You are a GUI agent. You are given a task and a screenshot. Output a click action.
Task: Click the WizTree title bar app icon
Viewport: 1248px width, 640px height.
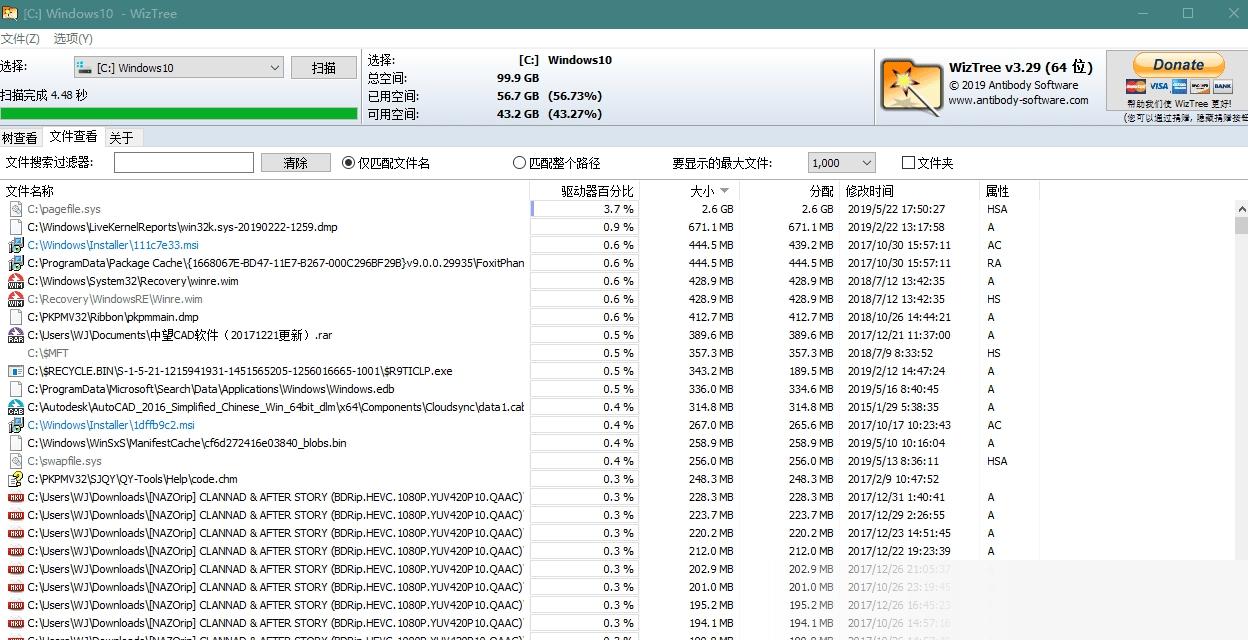(10, 13)
